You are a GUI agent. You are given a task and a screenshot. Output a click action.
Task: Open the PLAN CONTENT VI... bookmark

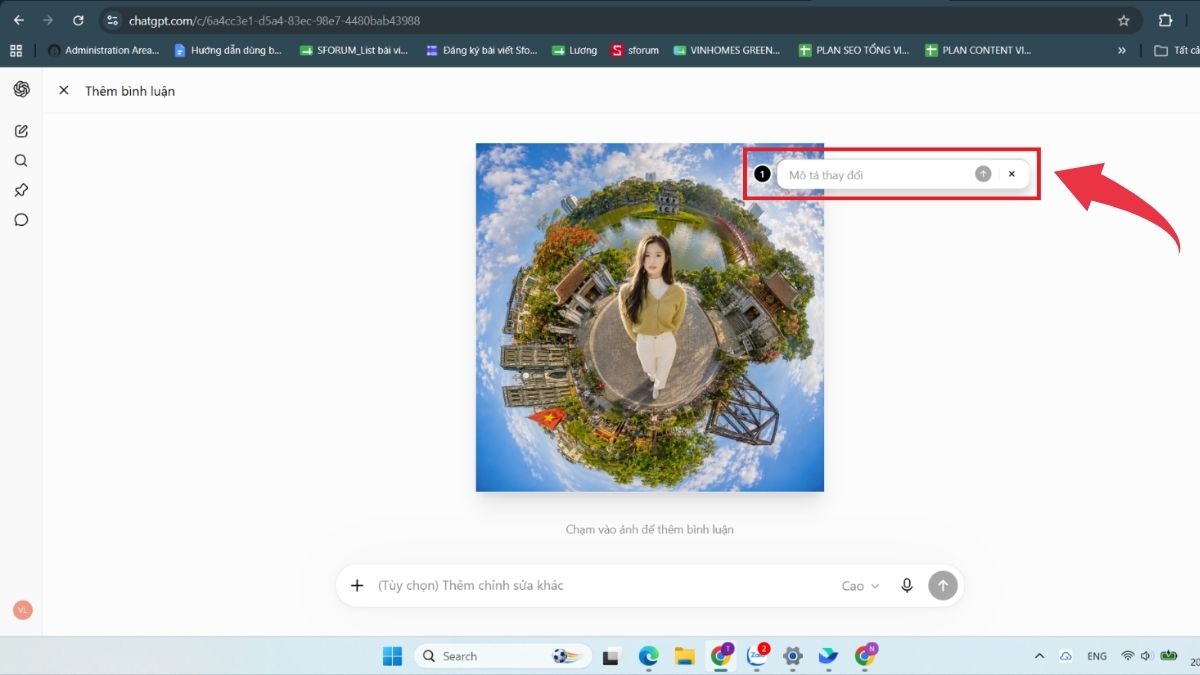(x=979, y=50)
